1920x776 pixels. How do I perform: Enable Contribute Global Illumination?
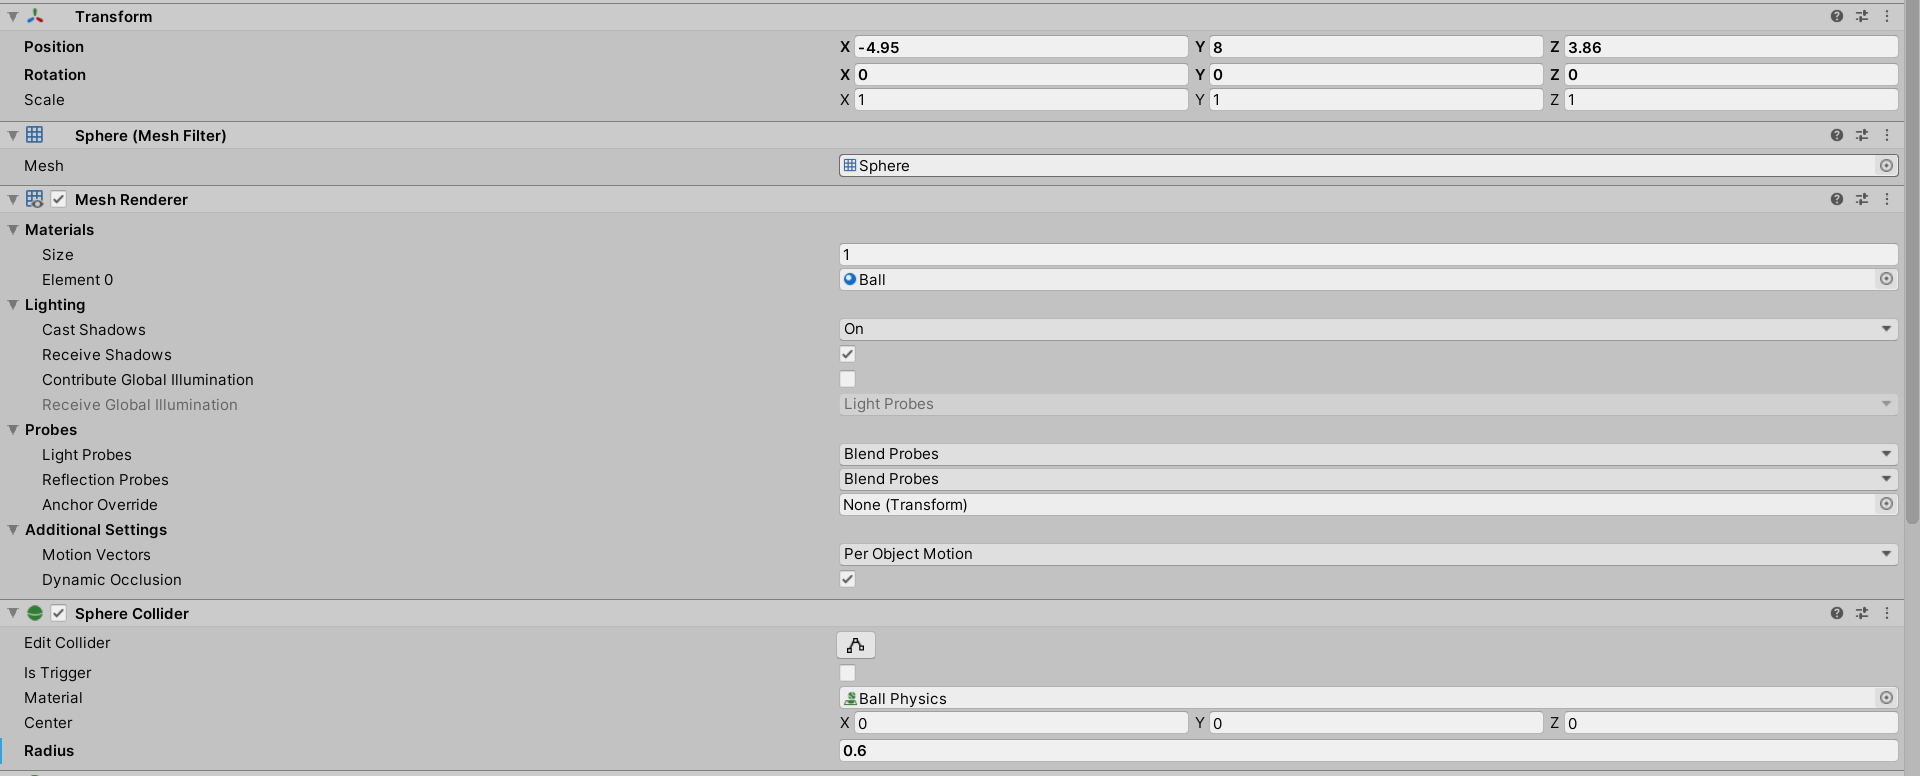(848, 379)
